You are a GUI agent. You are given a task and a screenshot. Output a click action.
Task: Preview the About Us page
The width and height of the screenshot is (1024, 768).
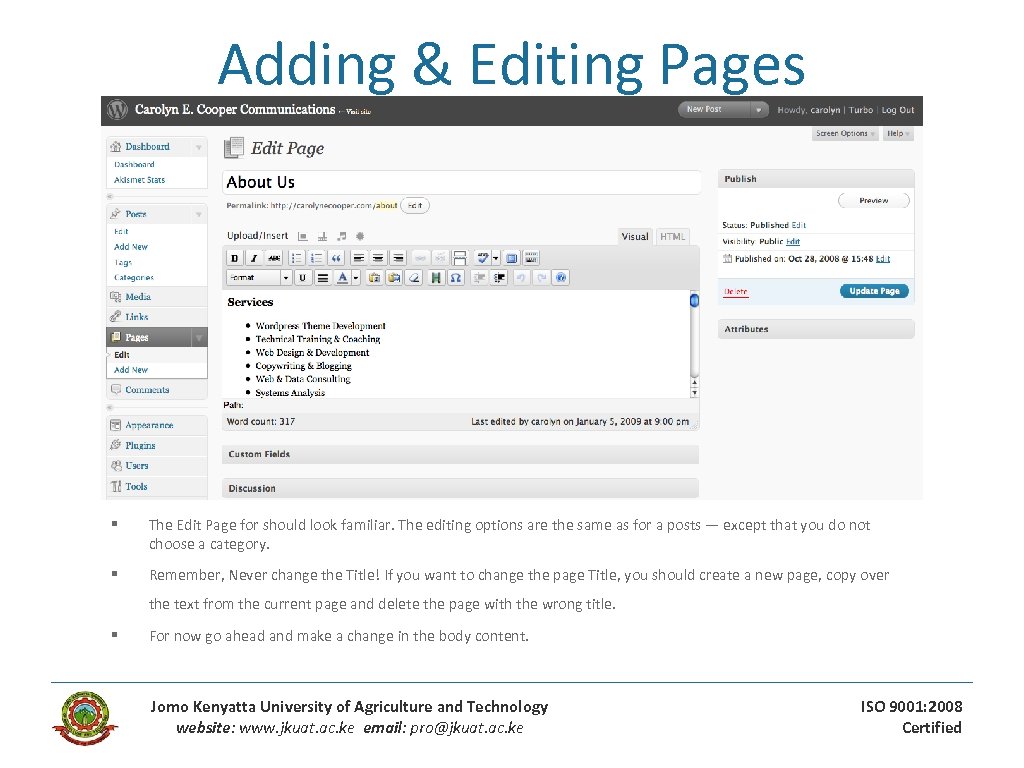tap(873, 200)
